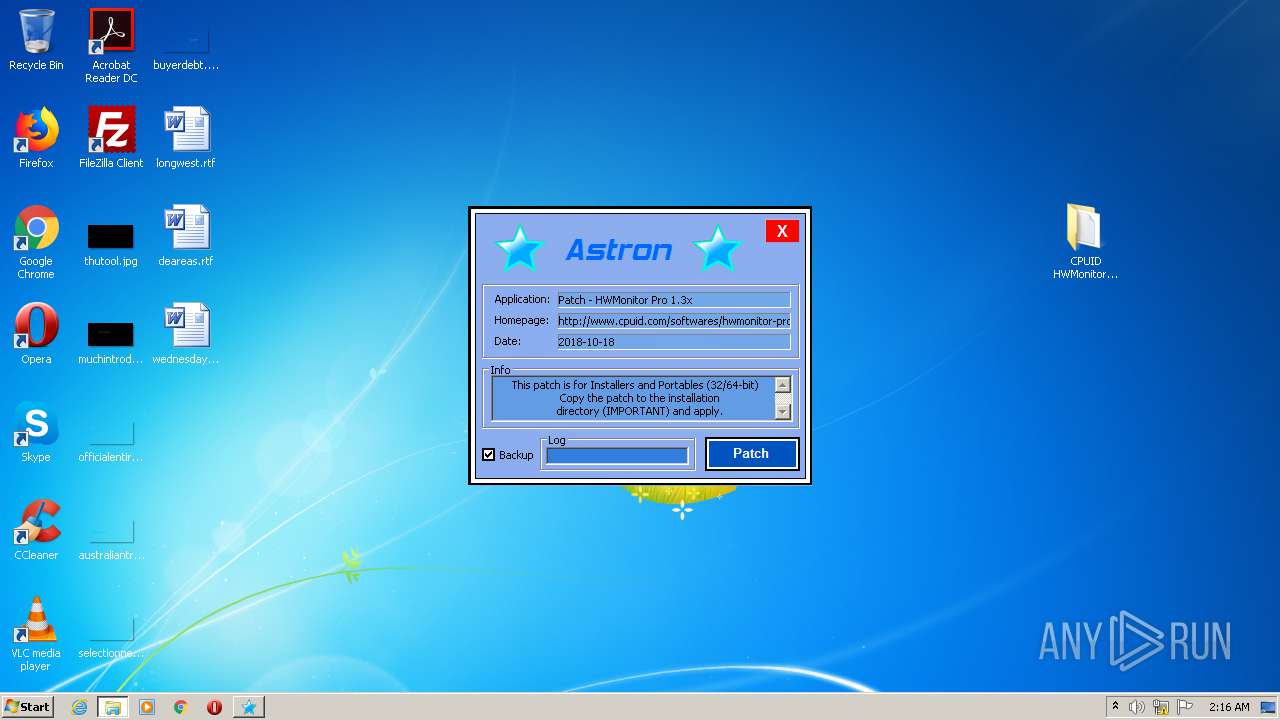Open Firefox desktop shortcut
This screenshot has height=720, width=1280.
tap(36, 138)
